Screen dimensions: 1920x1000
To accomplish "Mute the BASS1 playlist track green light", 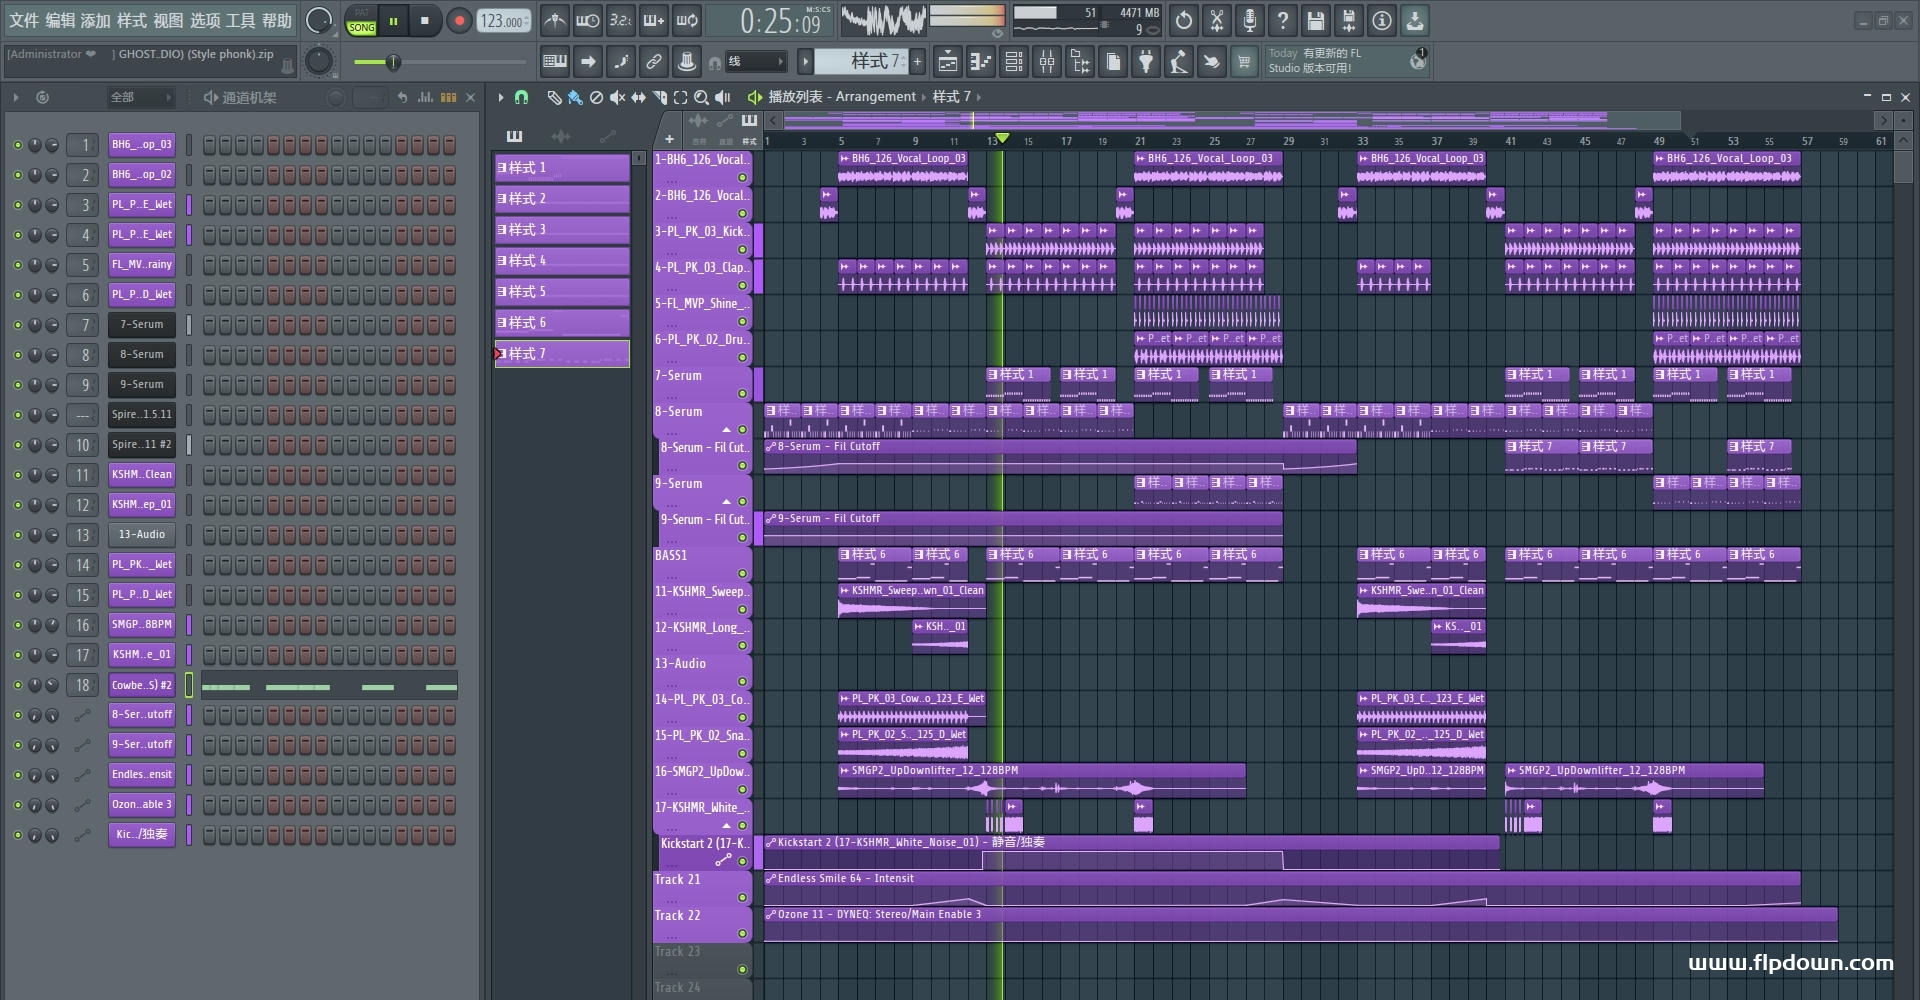I will 742,573.
